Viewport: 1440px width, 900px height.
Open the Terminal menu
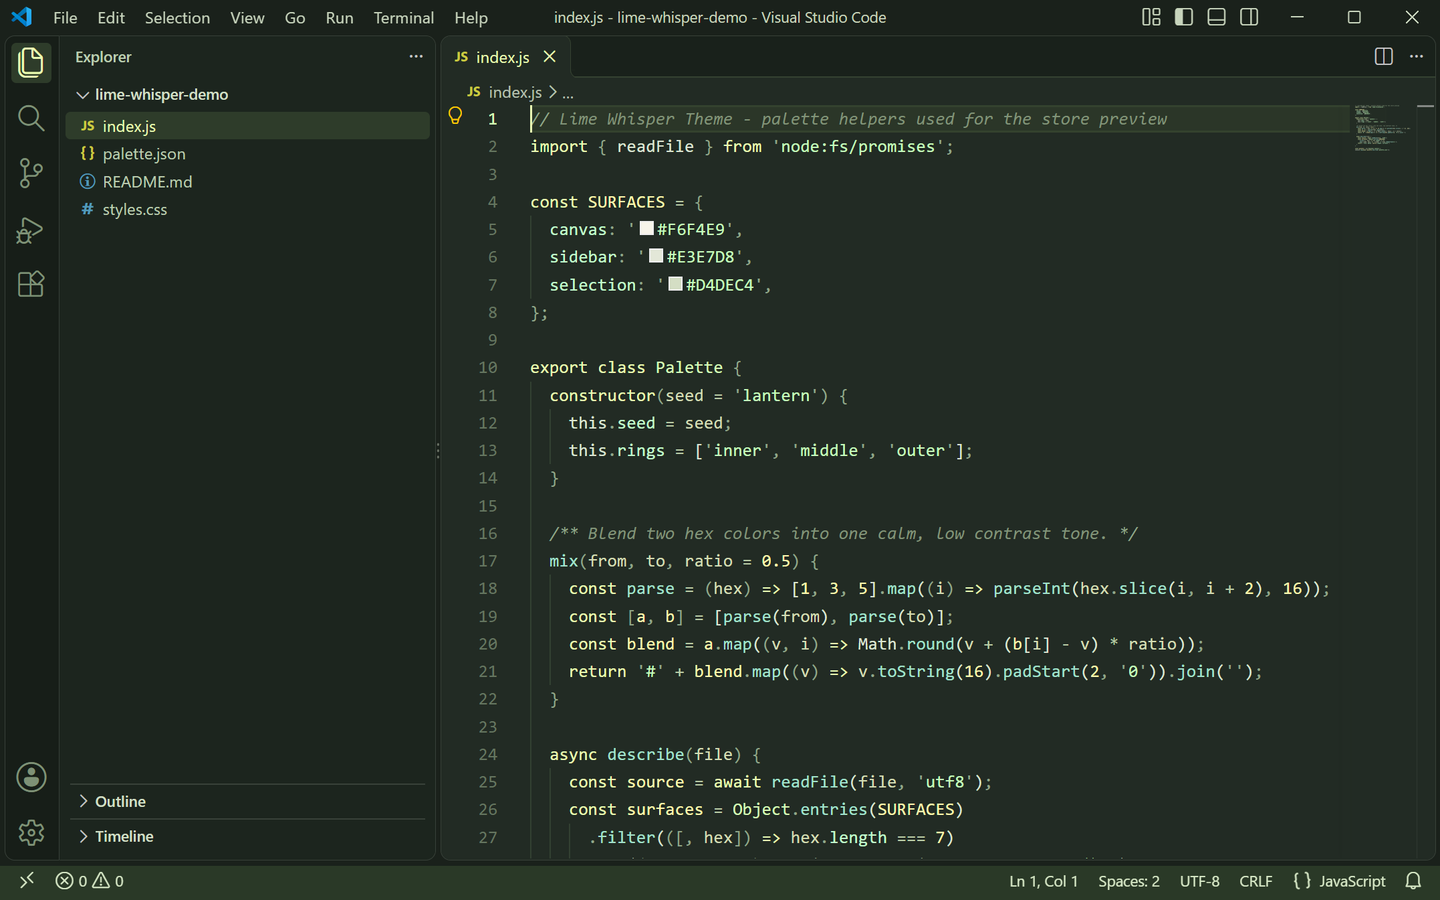[x=404, y=18]
